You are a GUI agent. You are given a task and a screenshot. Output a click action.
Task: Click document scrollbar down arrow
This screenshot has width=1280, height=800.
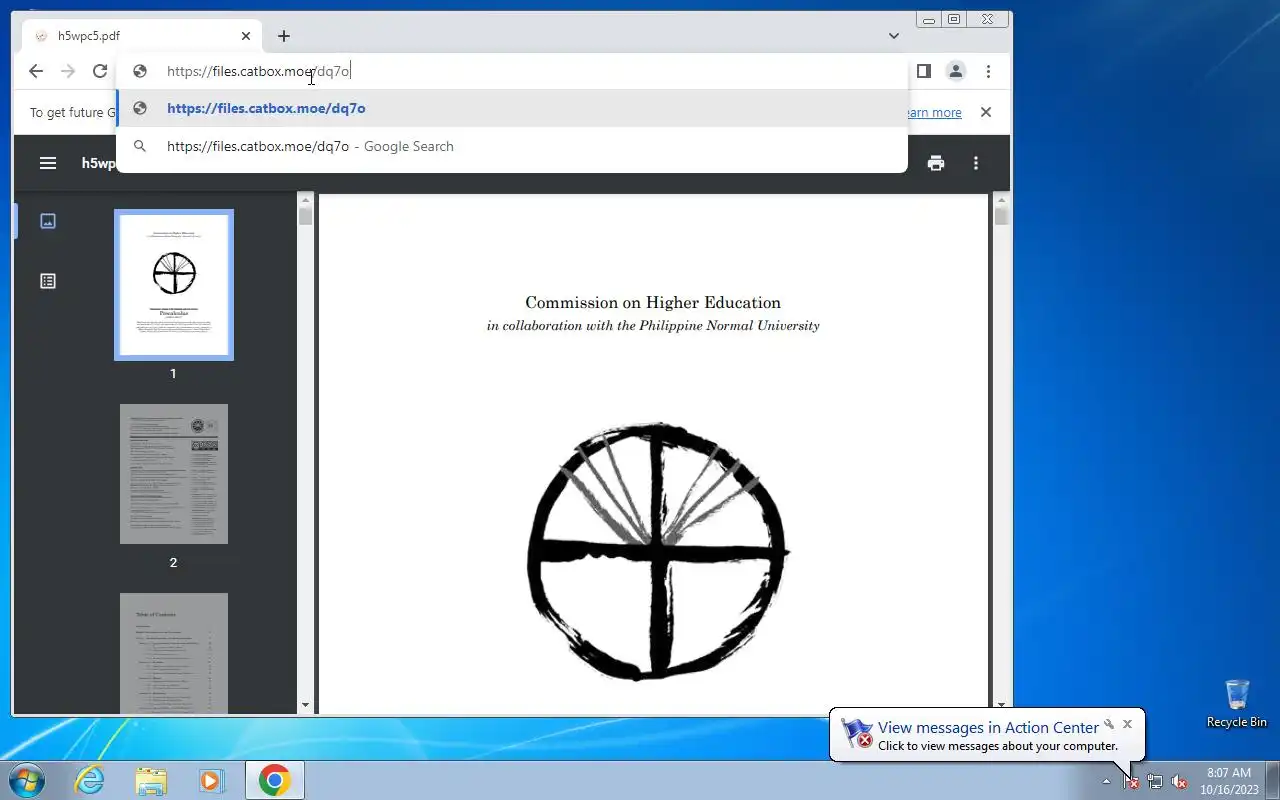coord(1001,706)
